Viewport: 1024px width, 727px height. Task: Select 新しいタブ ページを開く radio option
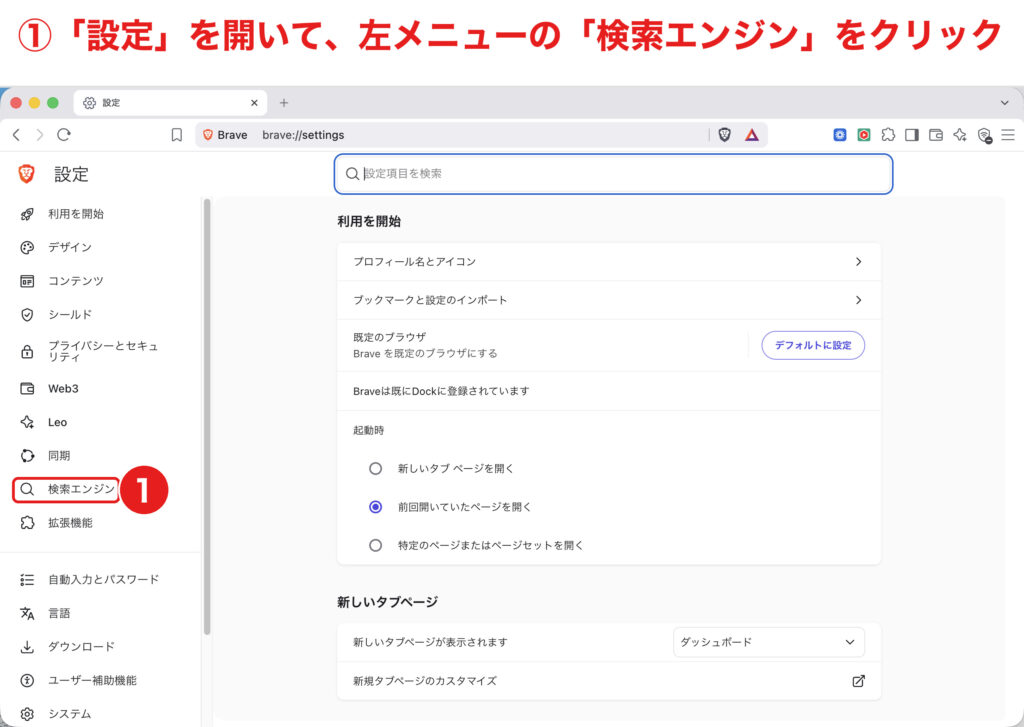coord(376,468)
